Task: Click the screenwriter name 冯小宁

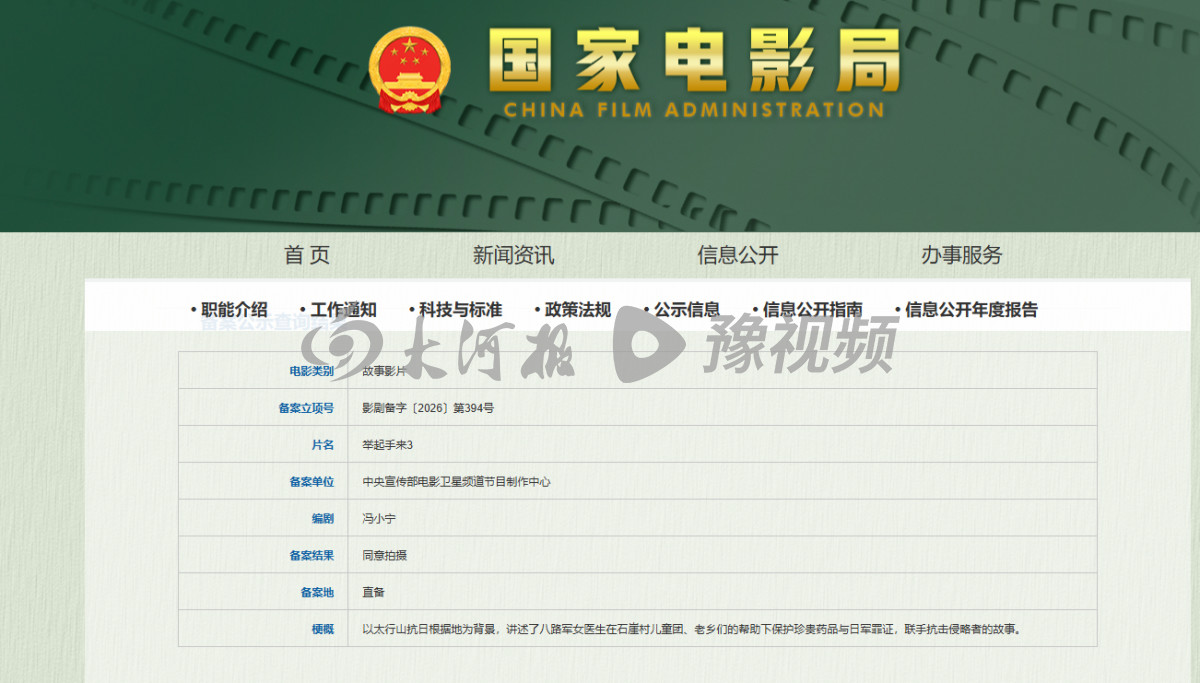Action: point(379,519)
